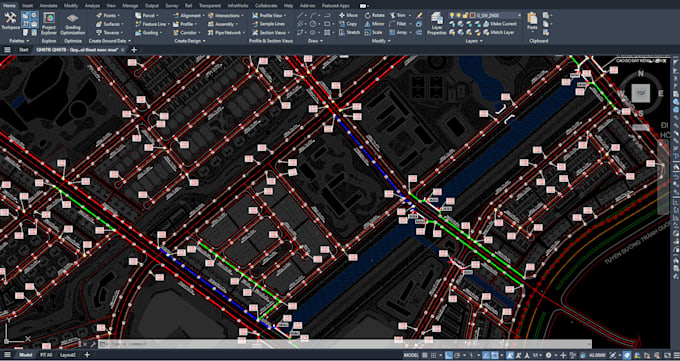This screenshot has height=361, width=680.
Task: Open Section Views tool
Action: (271, 33)
